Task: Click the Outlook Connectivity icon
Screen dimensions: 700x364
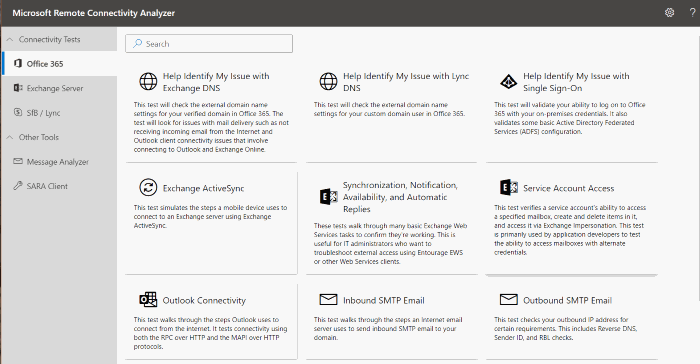Action: click(148, 300)
